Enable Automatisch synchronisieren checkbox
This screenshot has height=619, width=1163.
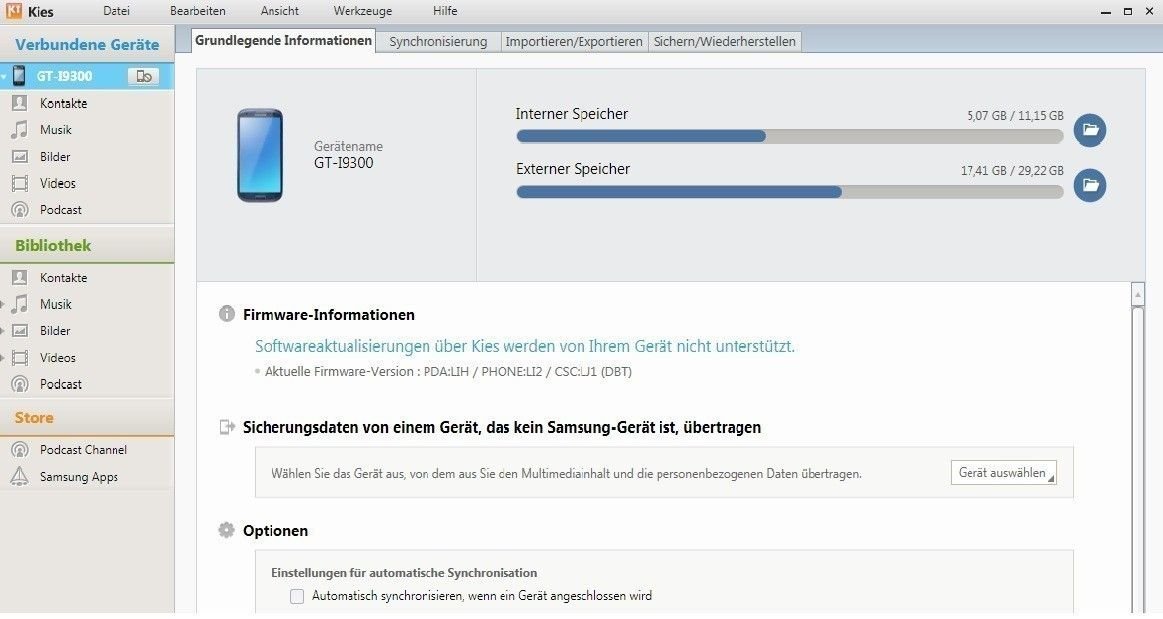(297, 596)
